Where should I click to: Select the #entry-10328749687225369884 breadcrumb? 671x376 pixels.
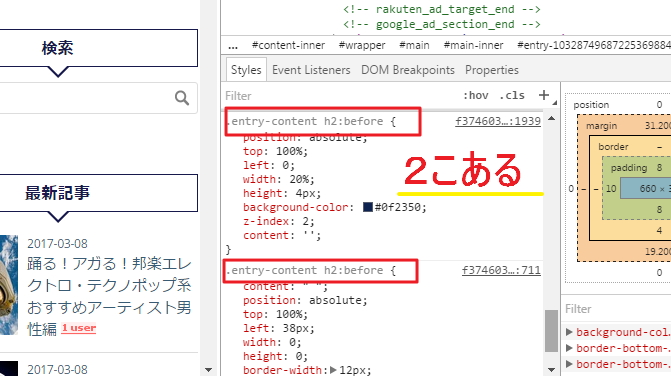click(594, 45)
